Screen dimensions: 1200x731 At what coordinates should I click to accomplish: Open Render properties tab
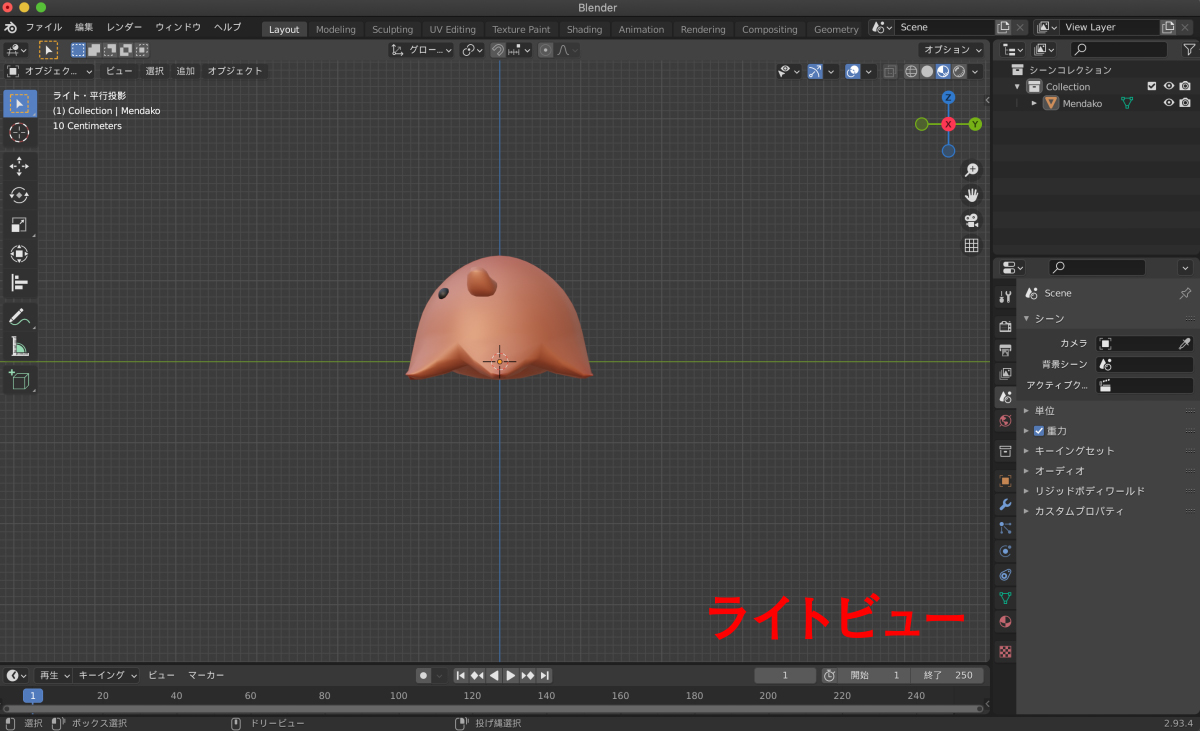pos(1005,326)
